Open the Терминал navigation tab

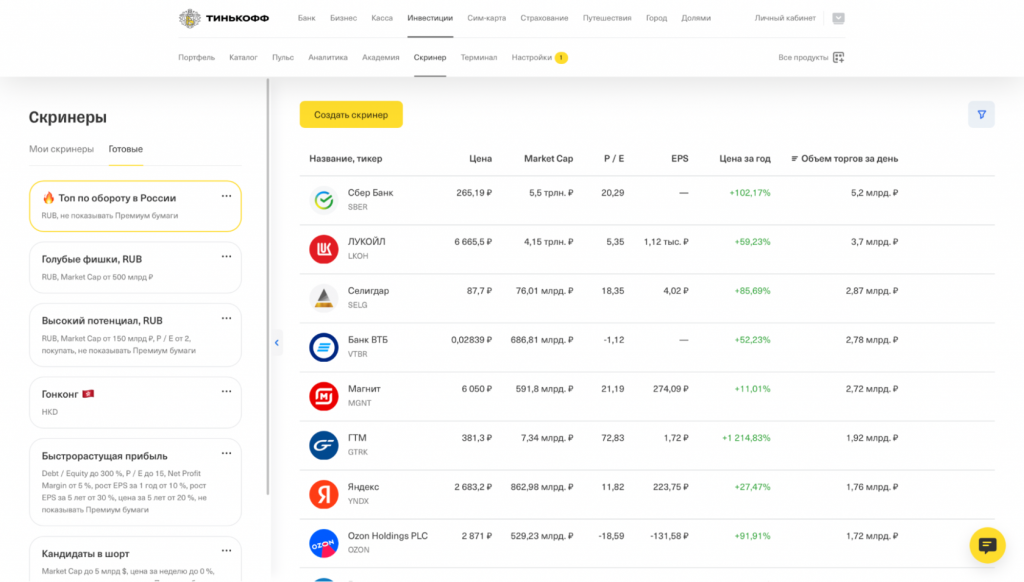coord(479,57)
